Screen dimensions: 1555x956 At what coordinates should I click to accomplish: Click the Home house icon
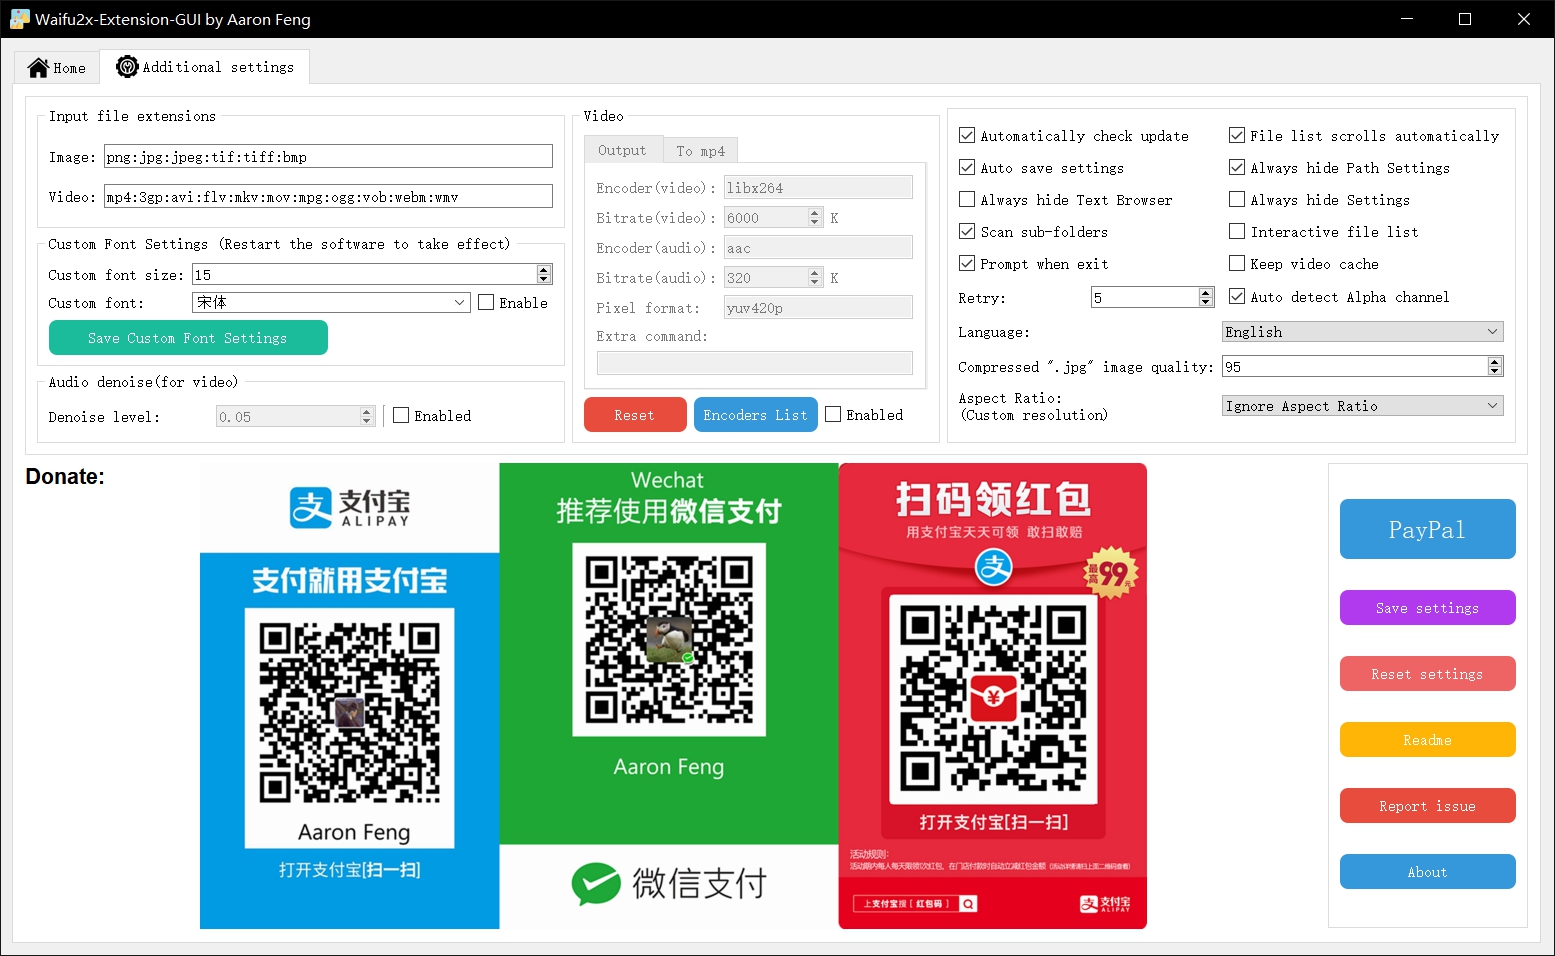point(38,67)
